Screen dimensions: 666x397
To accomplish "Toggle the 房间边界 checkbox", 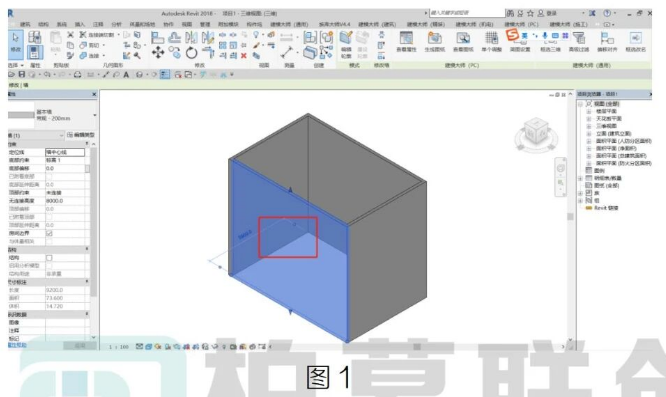I will click(49, 233).
